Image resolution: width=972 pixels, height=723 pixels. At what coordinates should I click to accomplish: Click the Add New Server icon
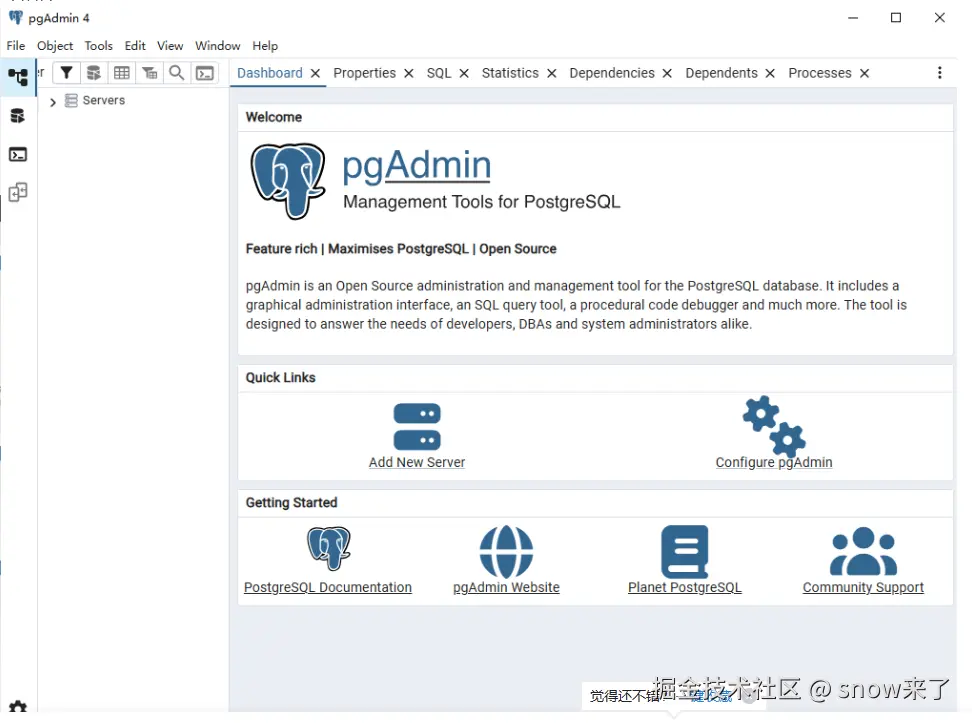tap(417, 427)
